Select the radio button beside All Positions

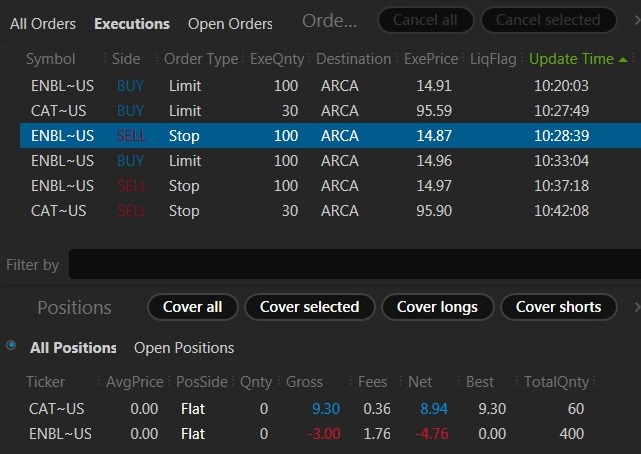(x=11, y=345)
